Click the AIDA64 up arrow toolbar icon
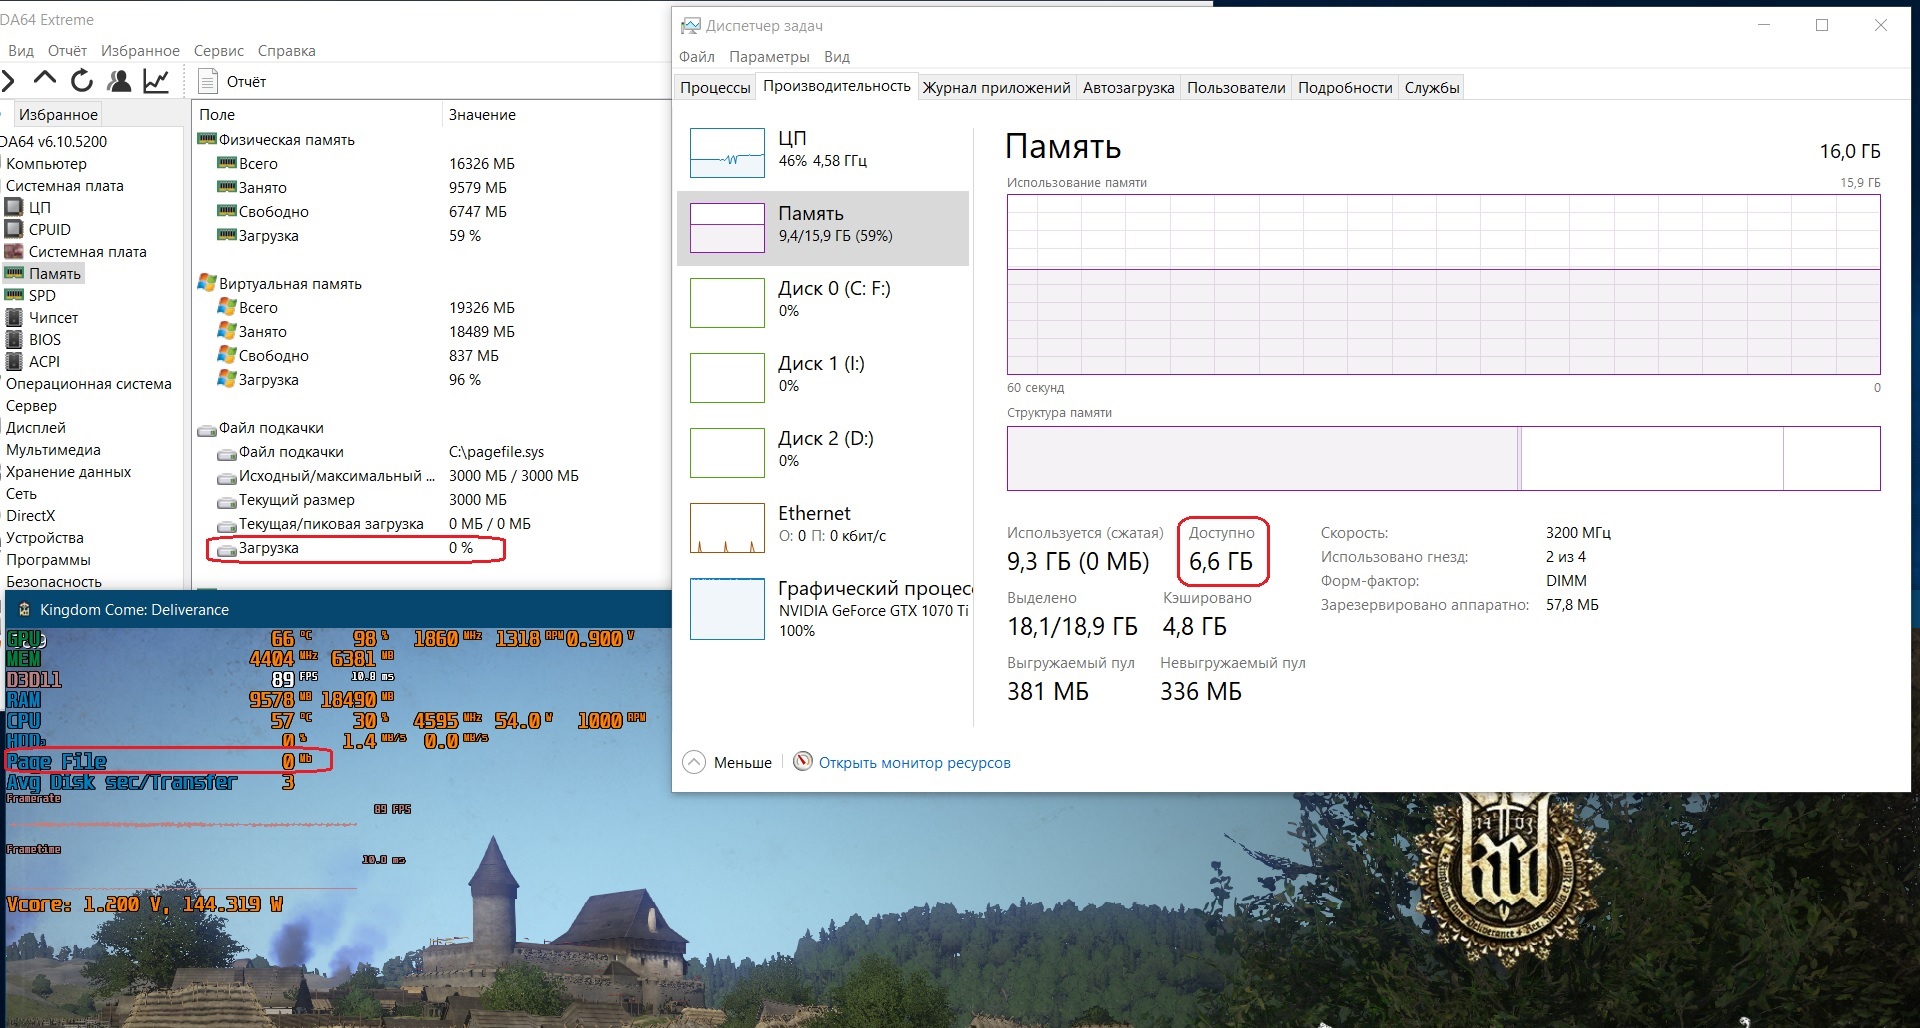1920x1028 pixels. 44,79
